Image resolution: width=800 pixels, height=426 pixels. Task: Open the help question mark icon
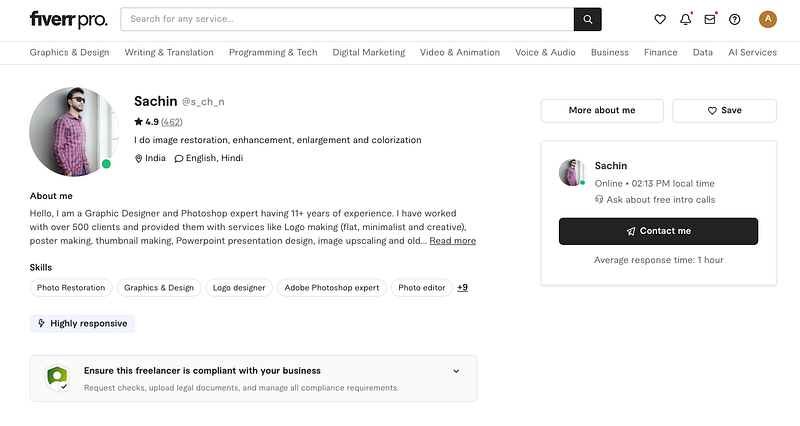tap(735, 19)
